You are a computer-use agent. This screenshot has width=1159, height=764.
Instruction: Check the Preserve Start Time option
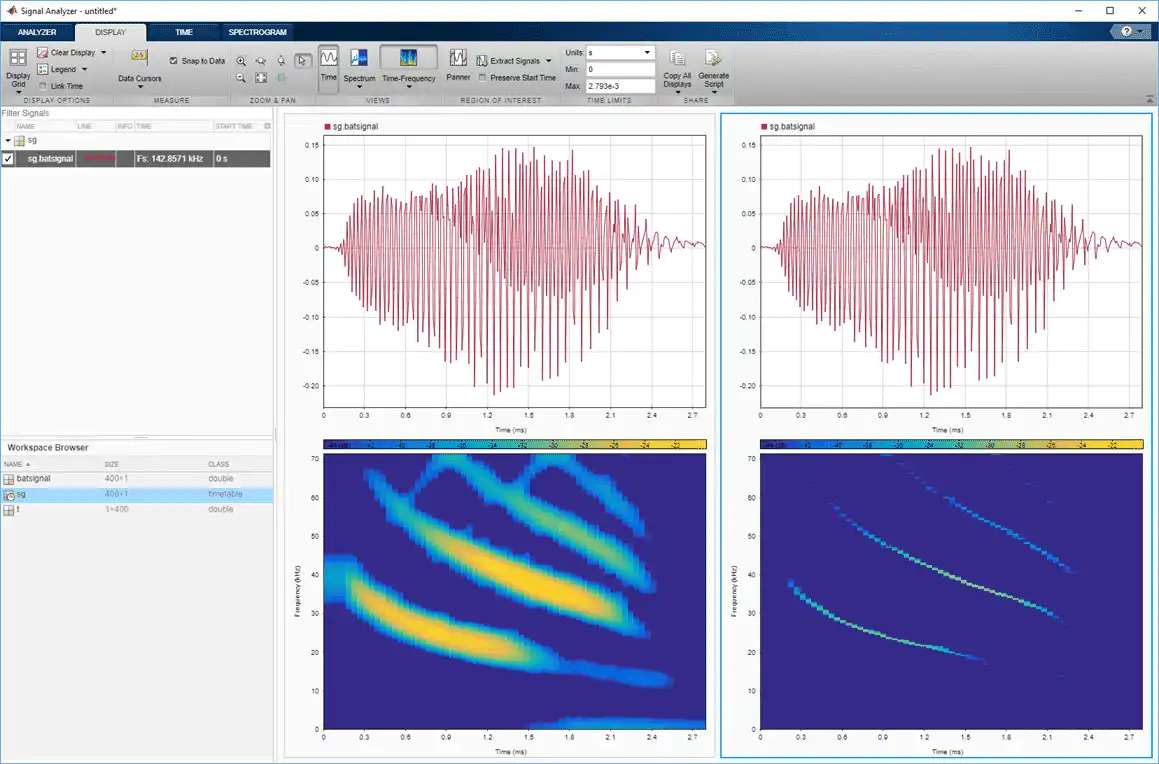(482, 78)
